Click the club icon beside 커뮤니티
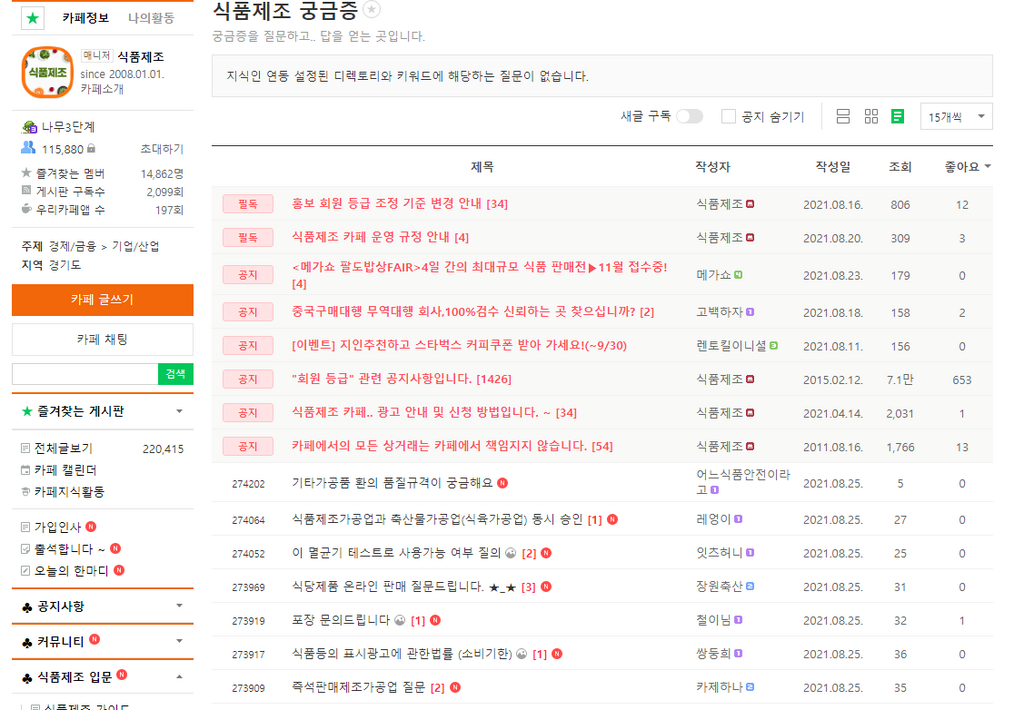 [27, 643]
